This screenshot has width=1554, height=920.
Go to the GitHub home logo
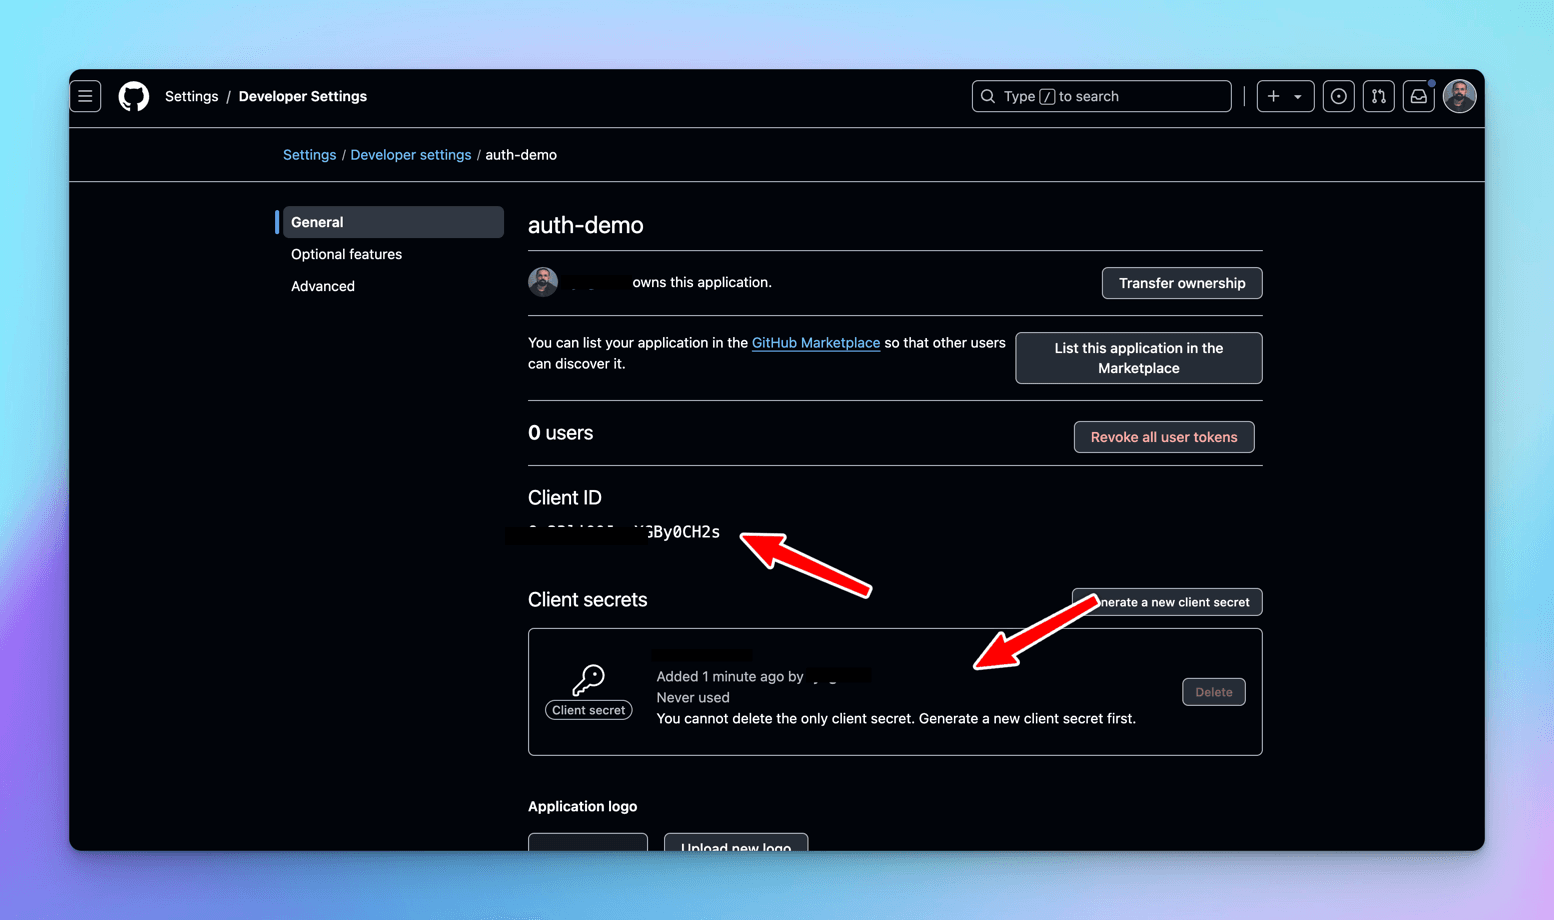[x=134, y=96]
